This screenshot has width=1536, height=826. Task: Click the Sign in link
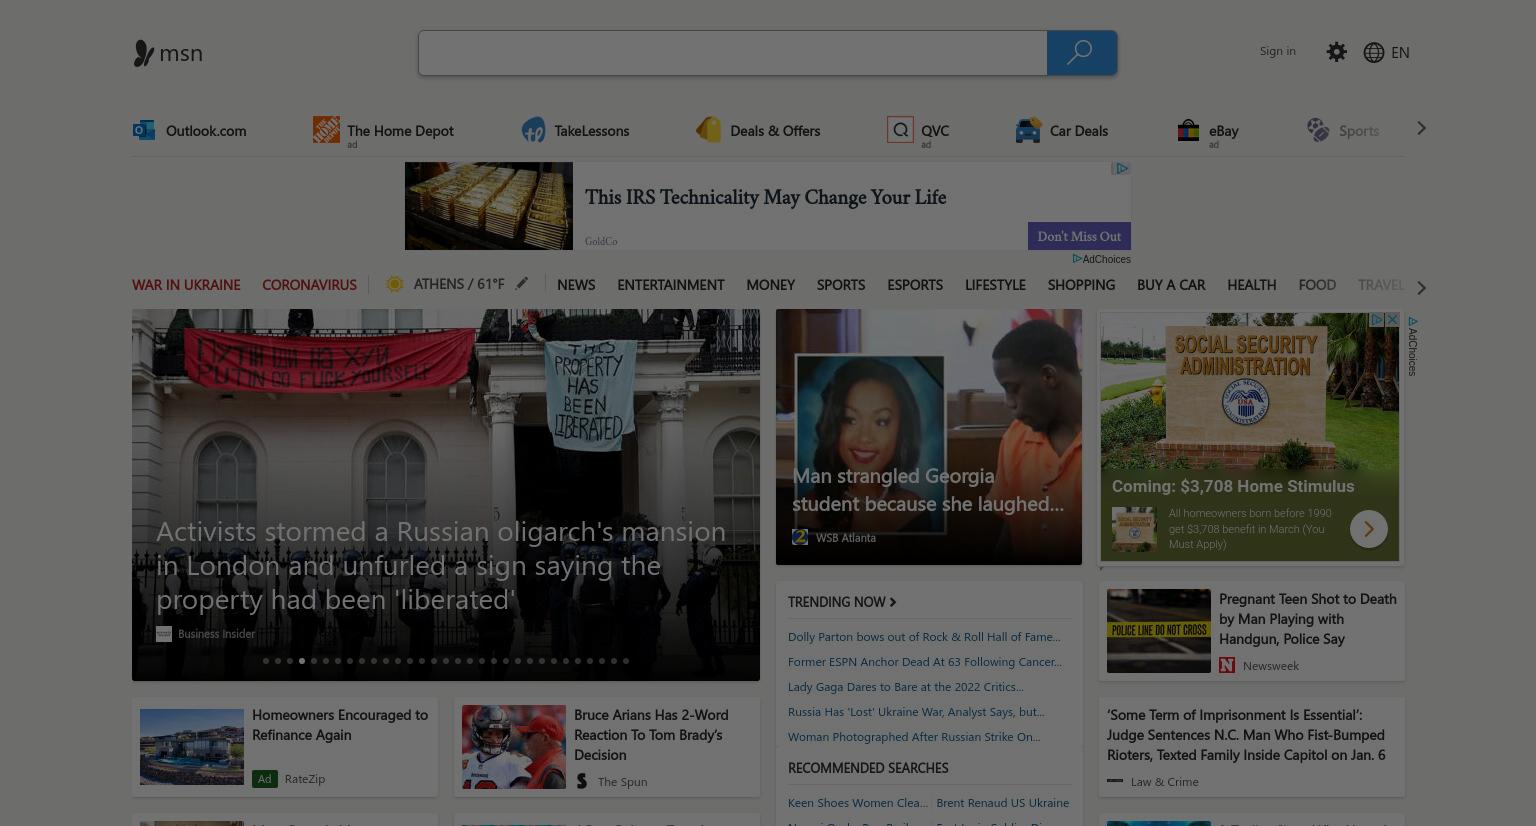(1277, 51)
